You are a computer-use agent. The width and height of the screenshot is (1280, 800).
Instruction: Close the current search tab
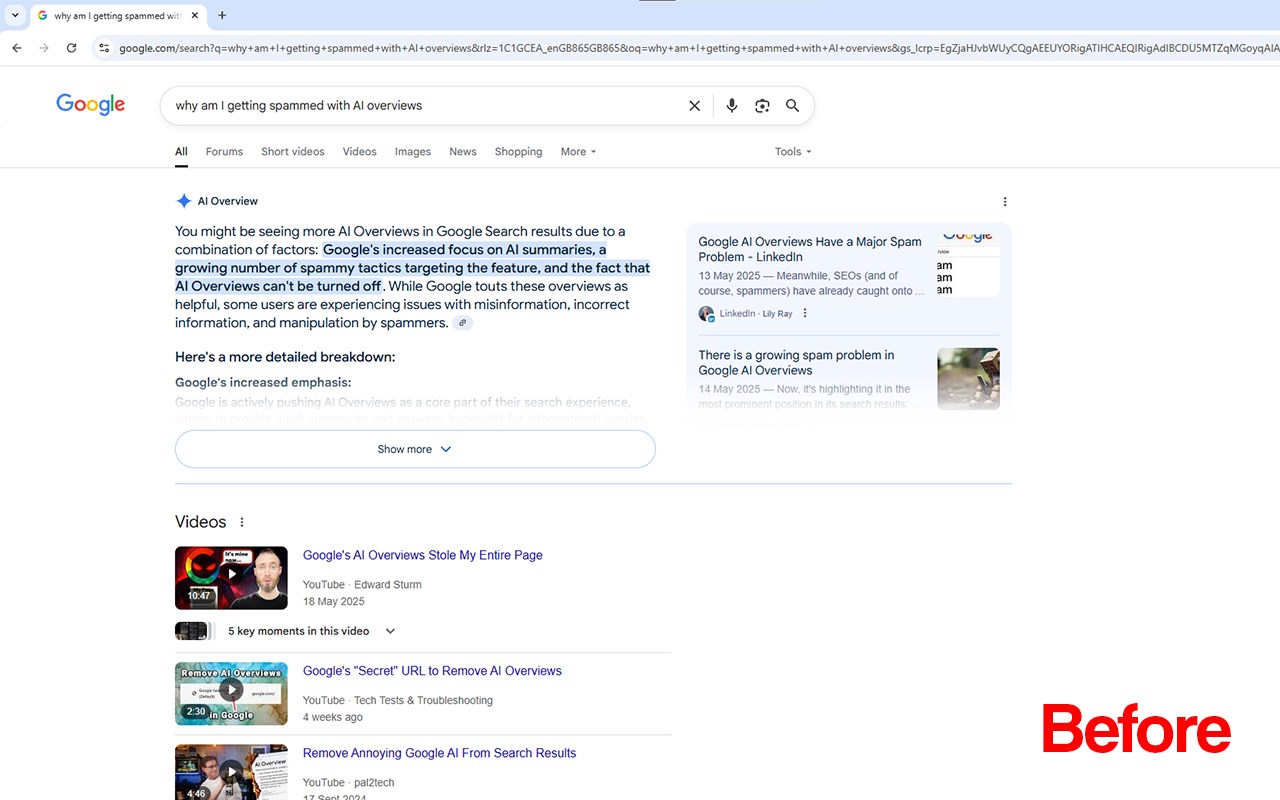(x=195, y=15)
